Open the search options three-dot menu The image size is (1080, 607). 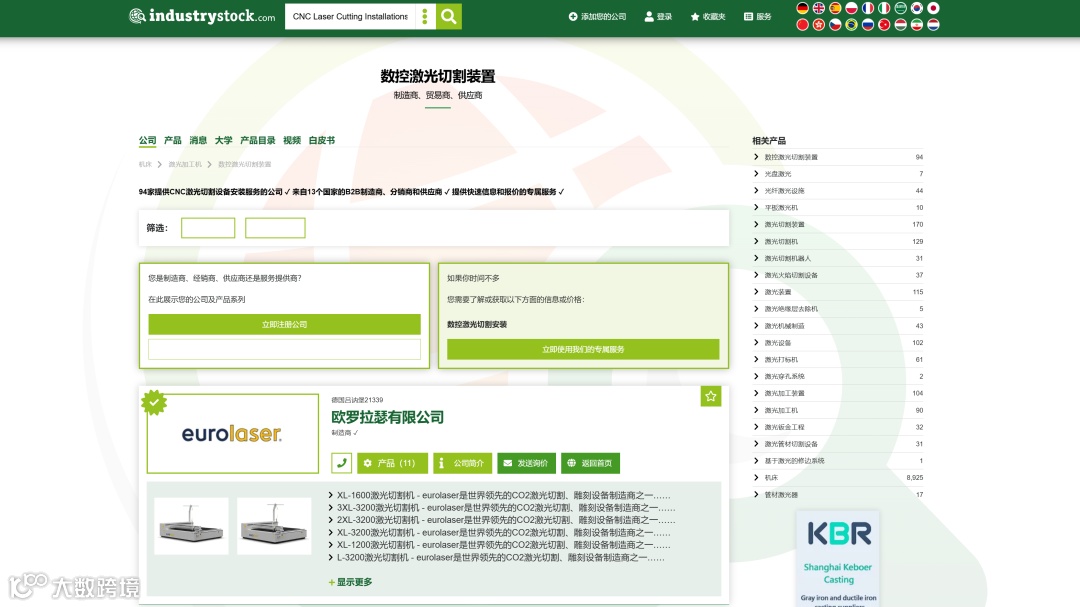[425, 16]
